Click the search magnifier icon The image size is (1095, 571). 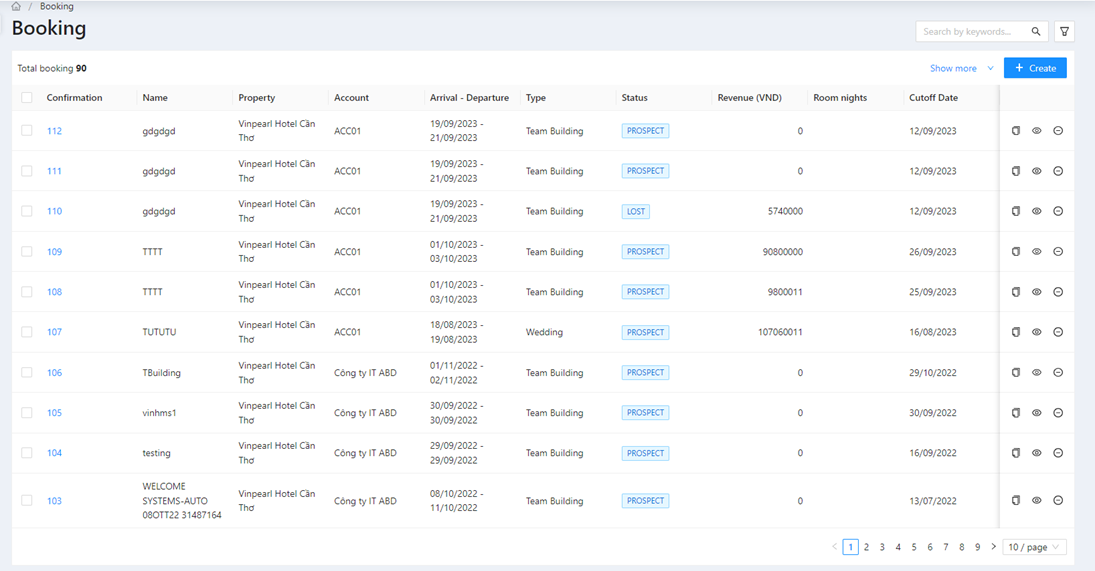[x=1036, y=32]
